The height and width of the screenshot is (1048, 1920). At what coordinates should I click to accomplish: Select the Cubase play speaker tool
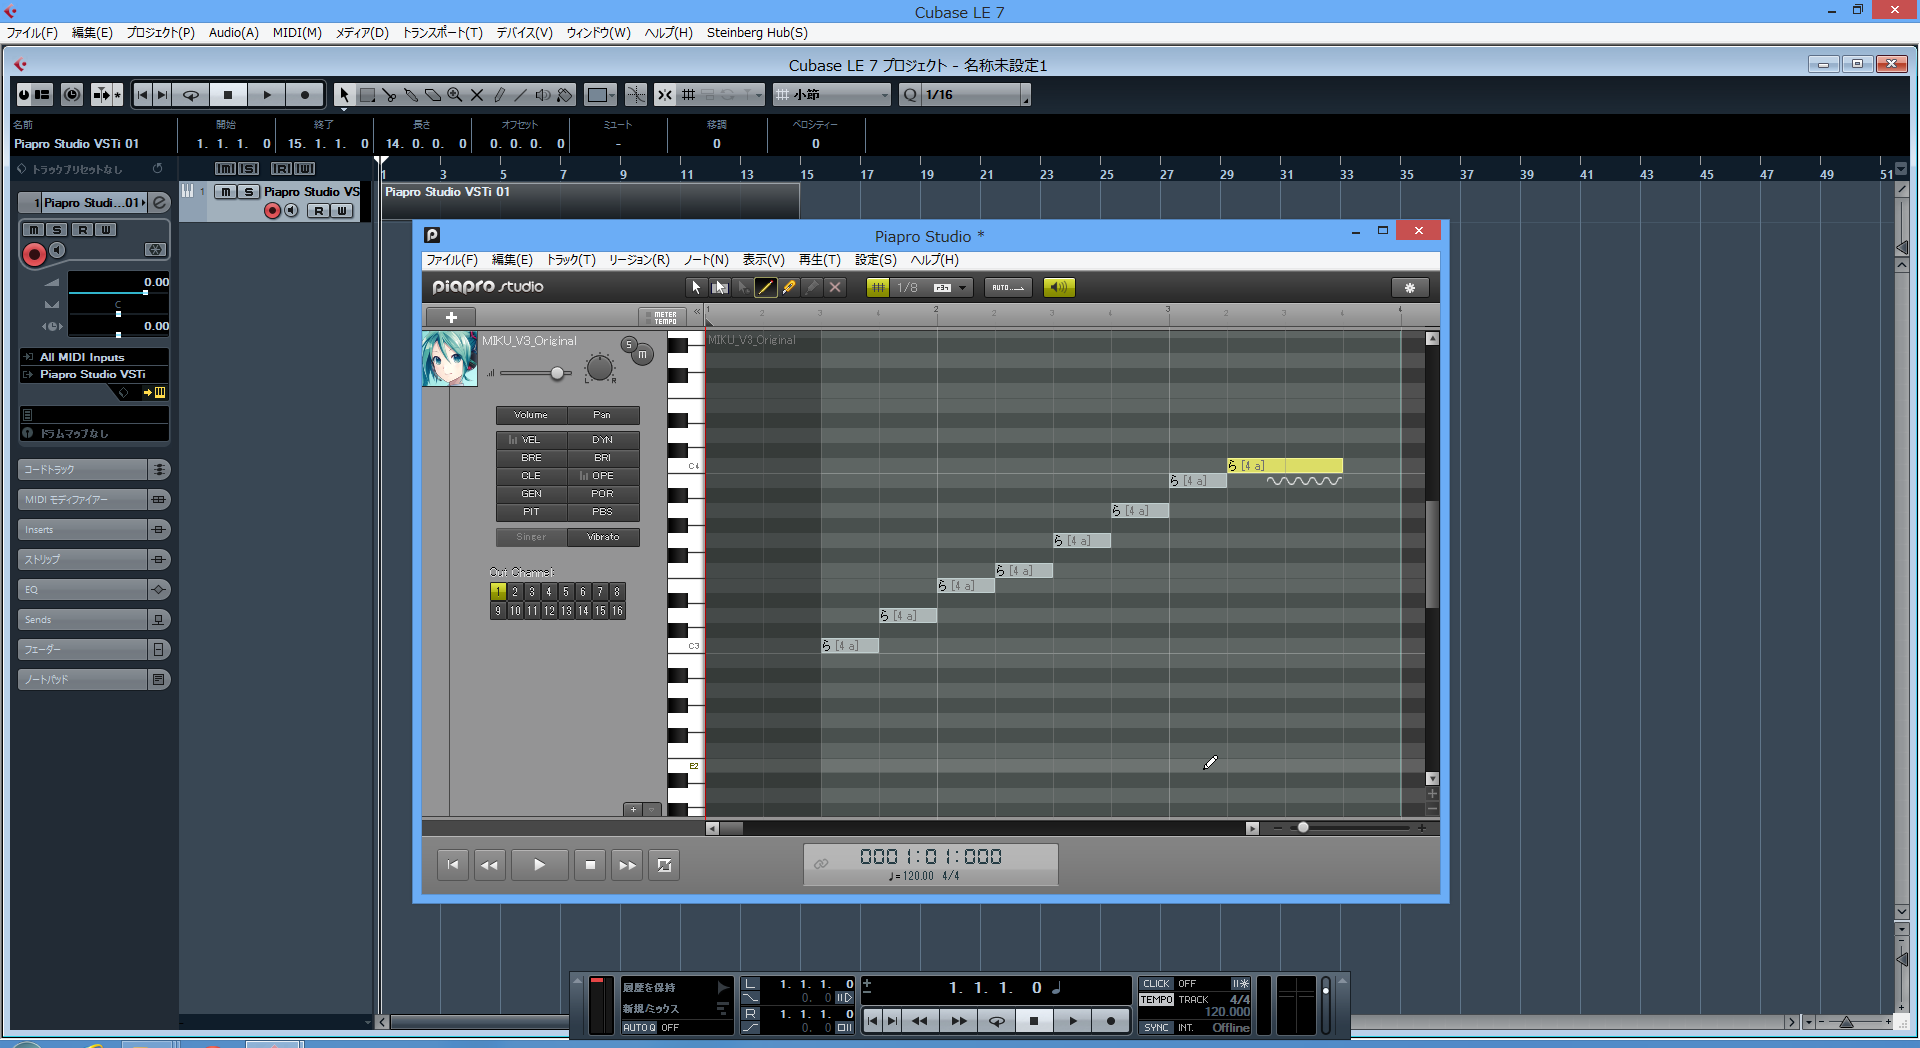point(543,95)
